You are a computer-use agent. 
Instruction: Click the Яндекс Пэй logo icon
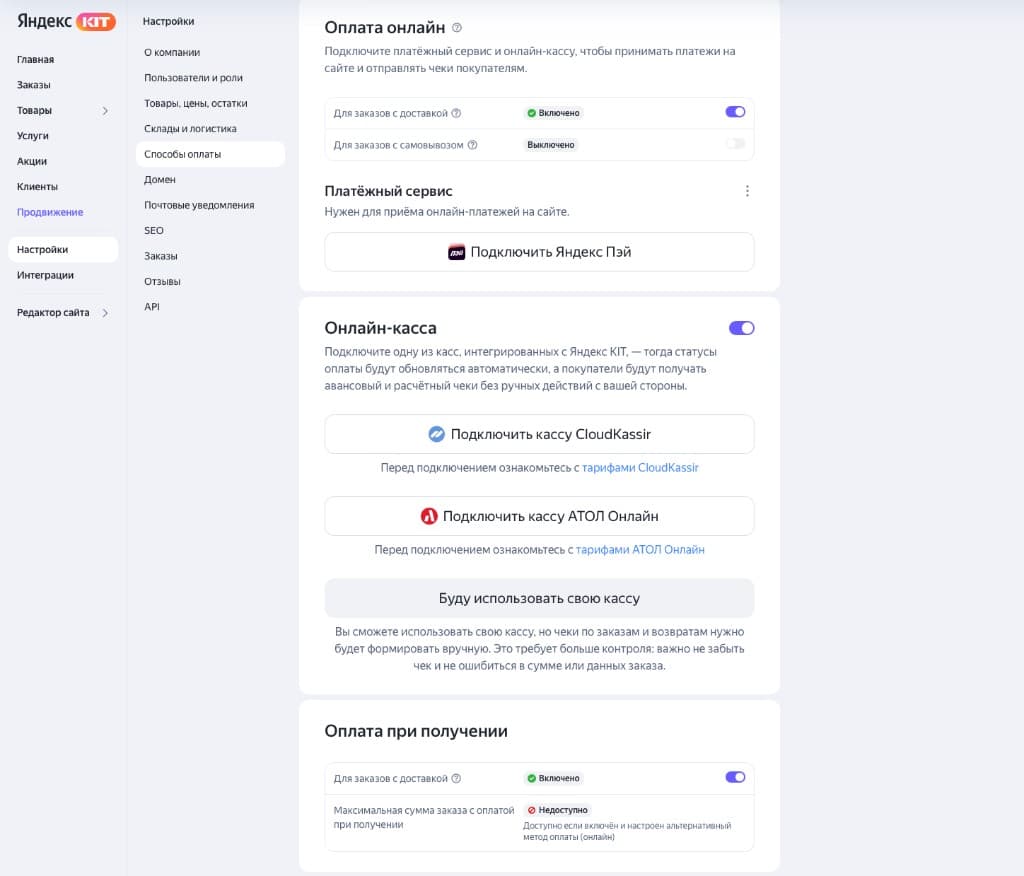pos(456,252)
